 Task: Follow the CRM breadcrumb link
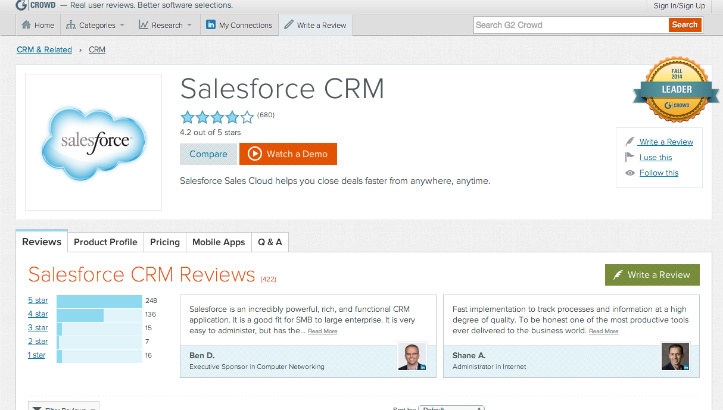(97, 49)
